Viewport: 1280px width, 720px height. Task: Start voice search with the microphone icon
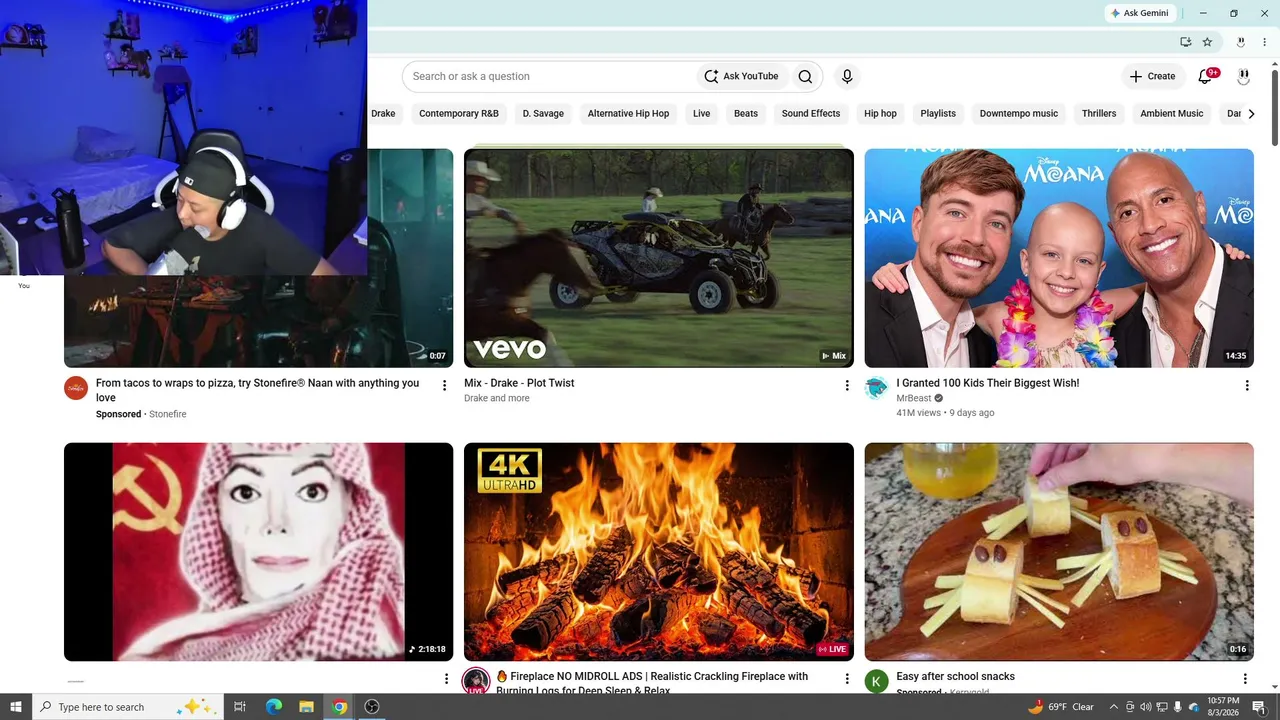[x=847, y=76]
